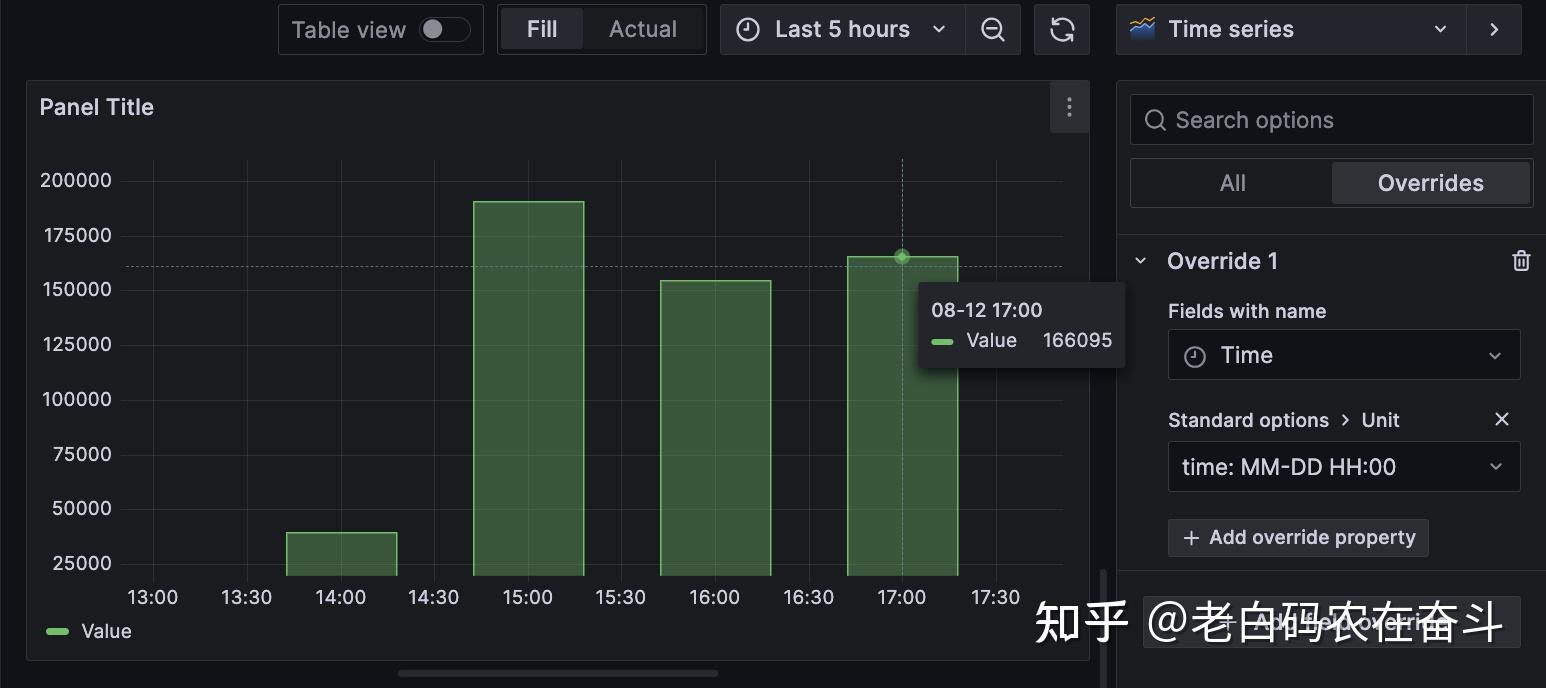The image size is (1546, 688).
Task: Open the time: MM-DD HH:00 unit dropdown
Action: coord(1343,466)
